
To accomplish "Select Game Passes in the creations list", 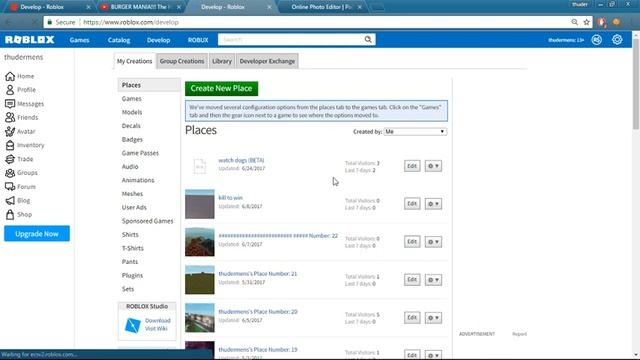I will click(x=140, y=153).
